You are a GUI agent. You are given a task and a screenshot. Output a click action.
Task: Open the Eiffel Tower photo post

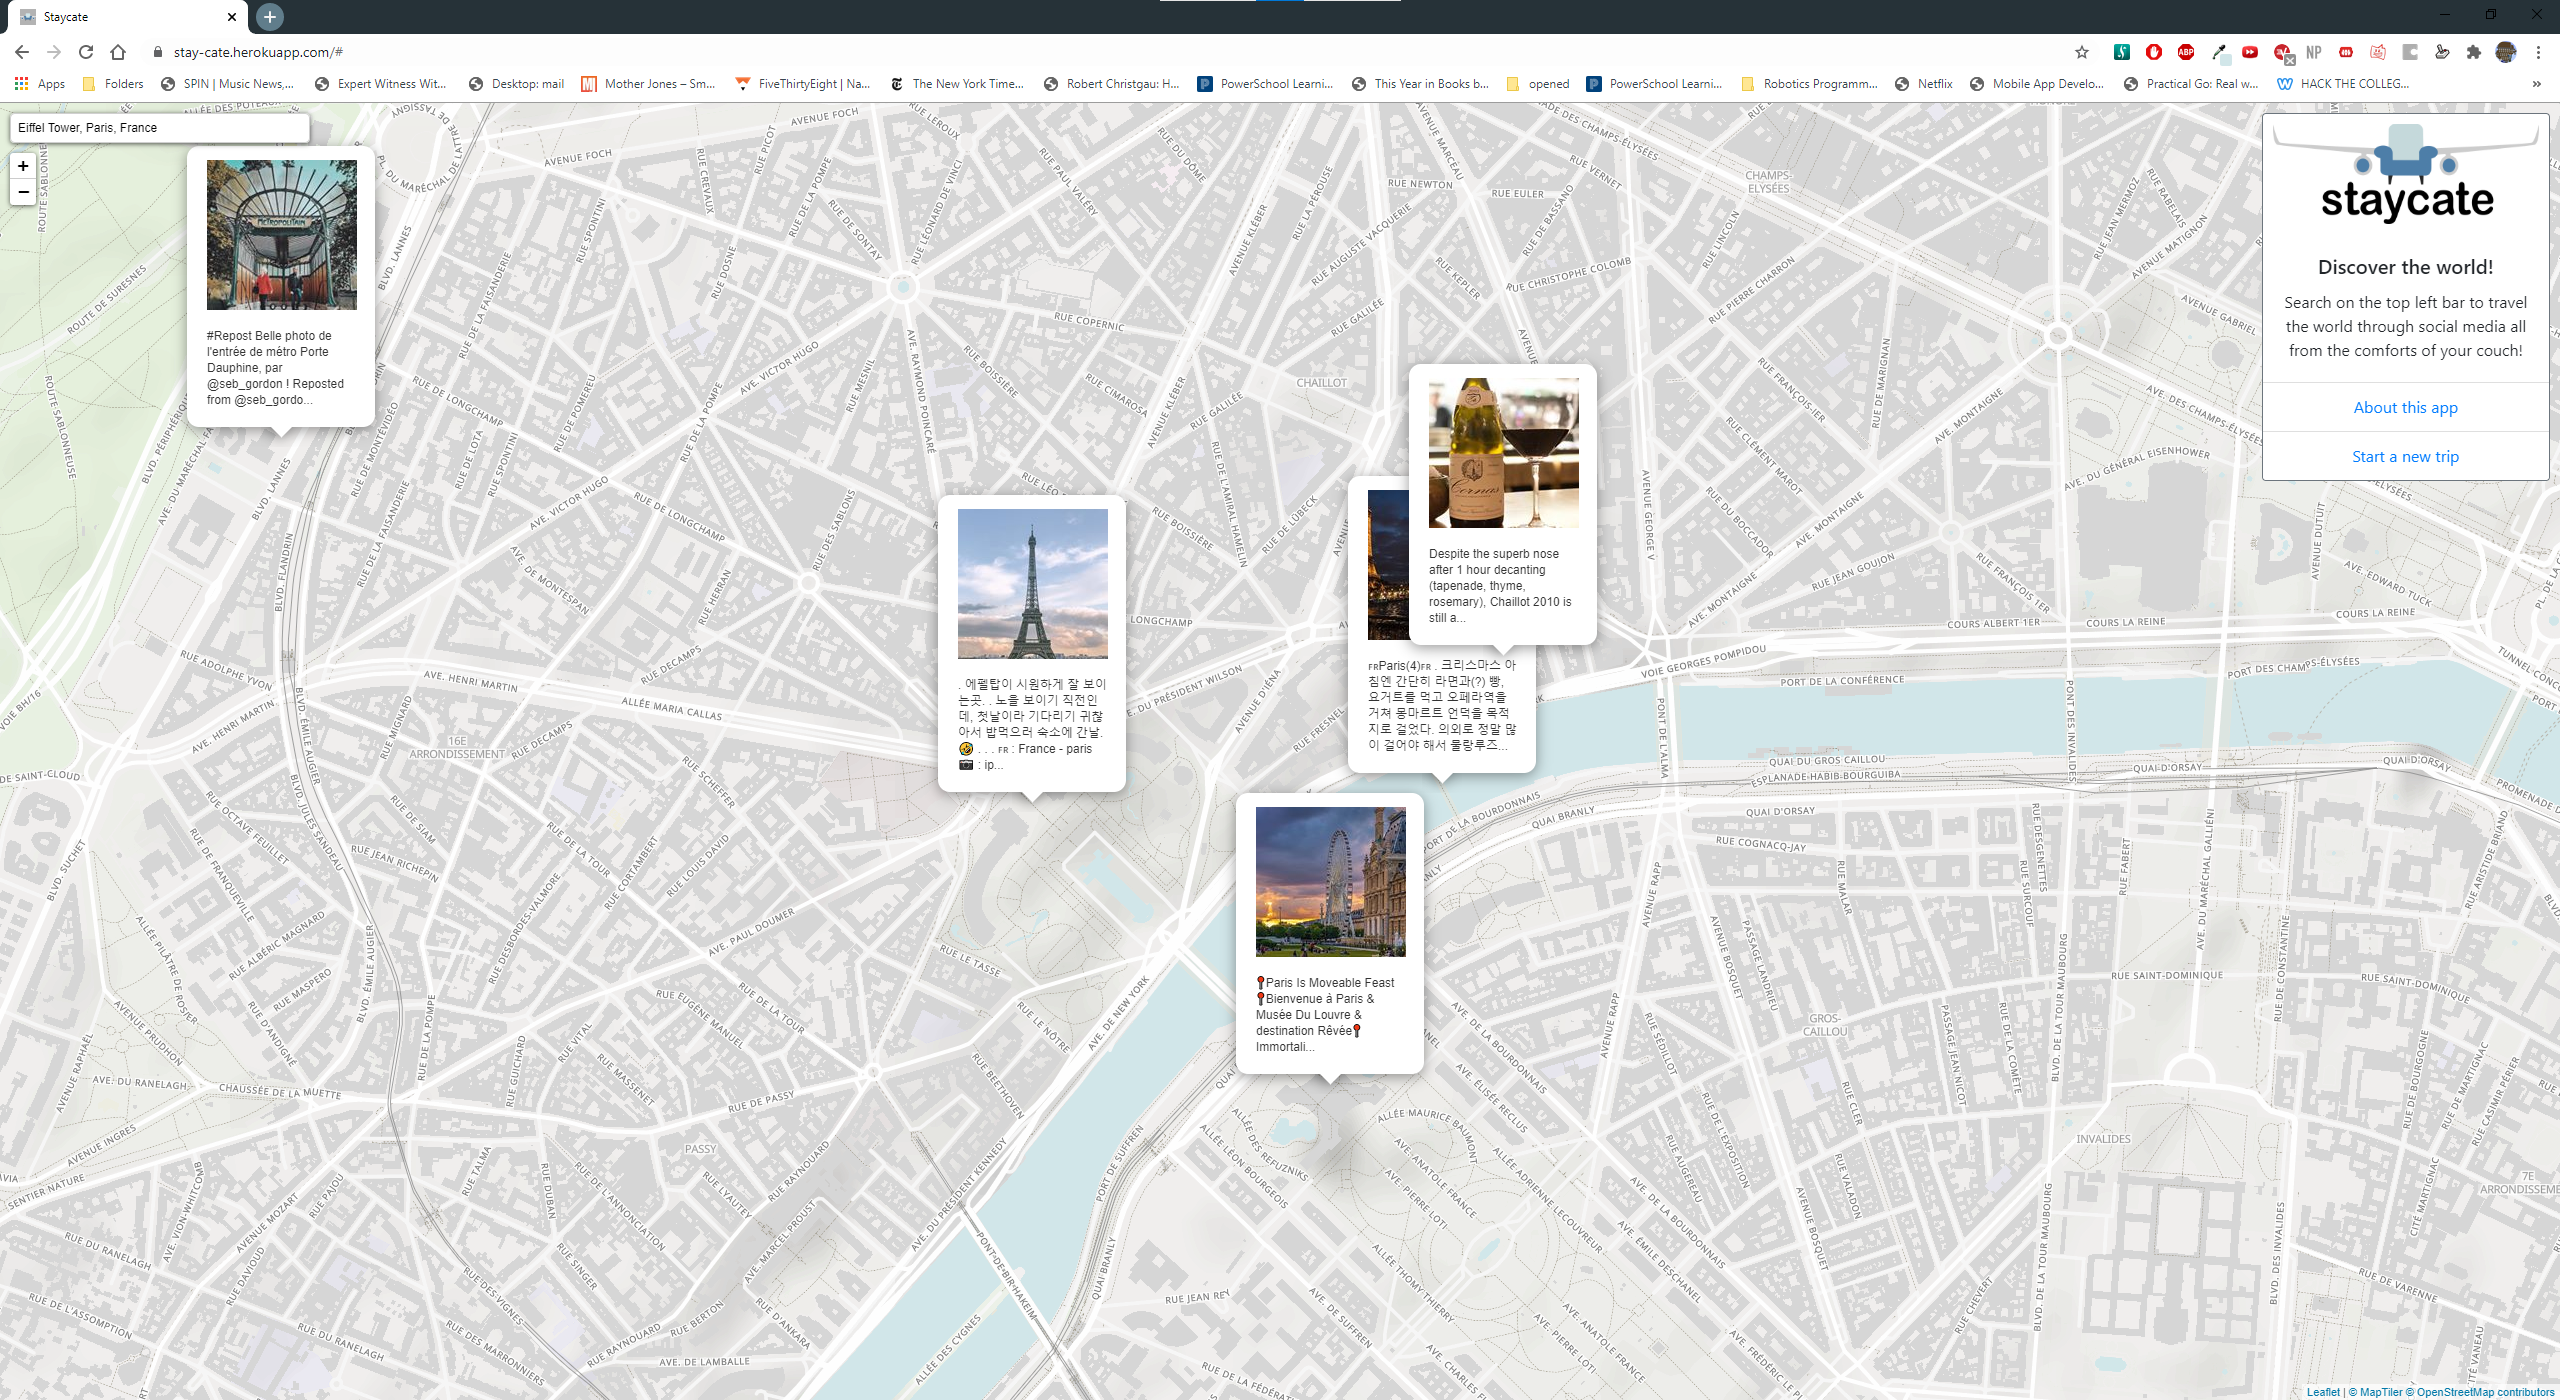pyautogui.click(x=1032, y=584)
